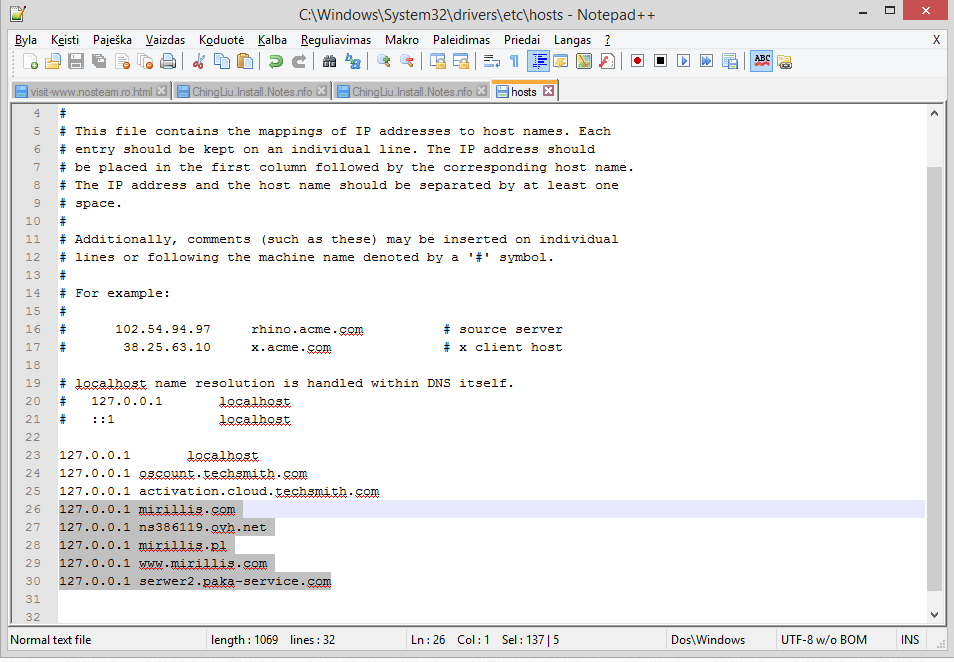Screen dimensions: 954x662
Task: Open the Koduotė menu
Action: [221, 40]
